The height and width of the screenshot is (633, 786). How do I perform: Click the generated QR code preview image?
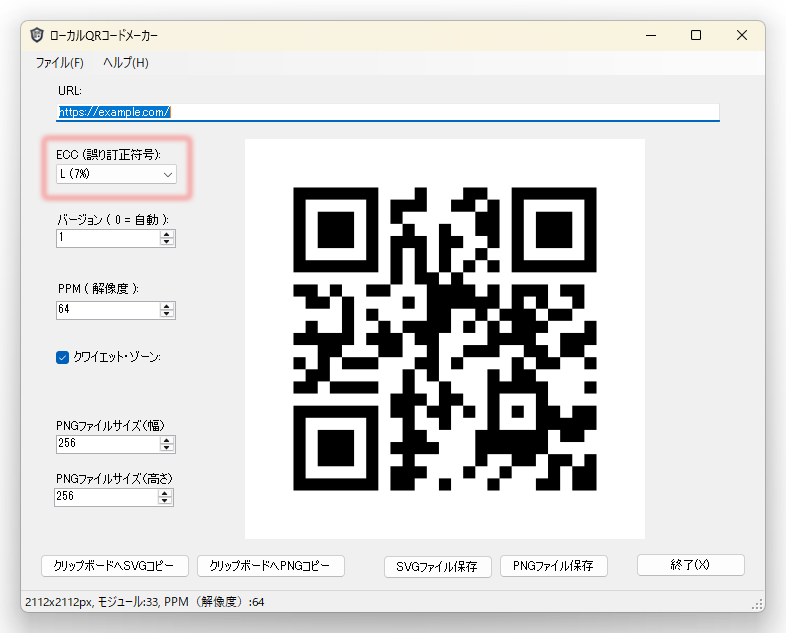(x=445, y=339)
